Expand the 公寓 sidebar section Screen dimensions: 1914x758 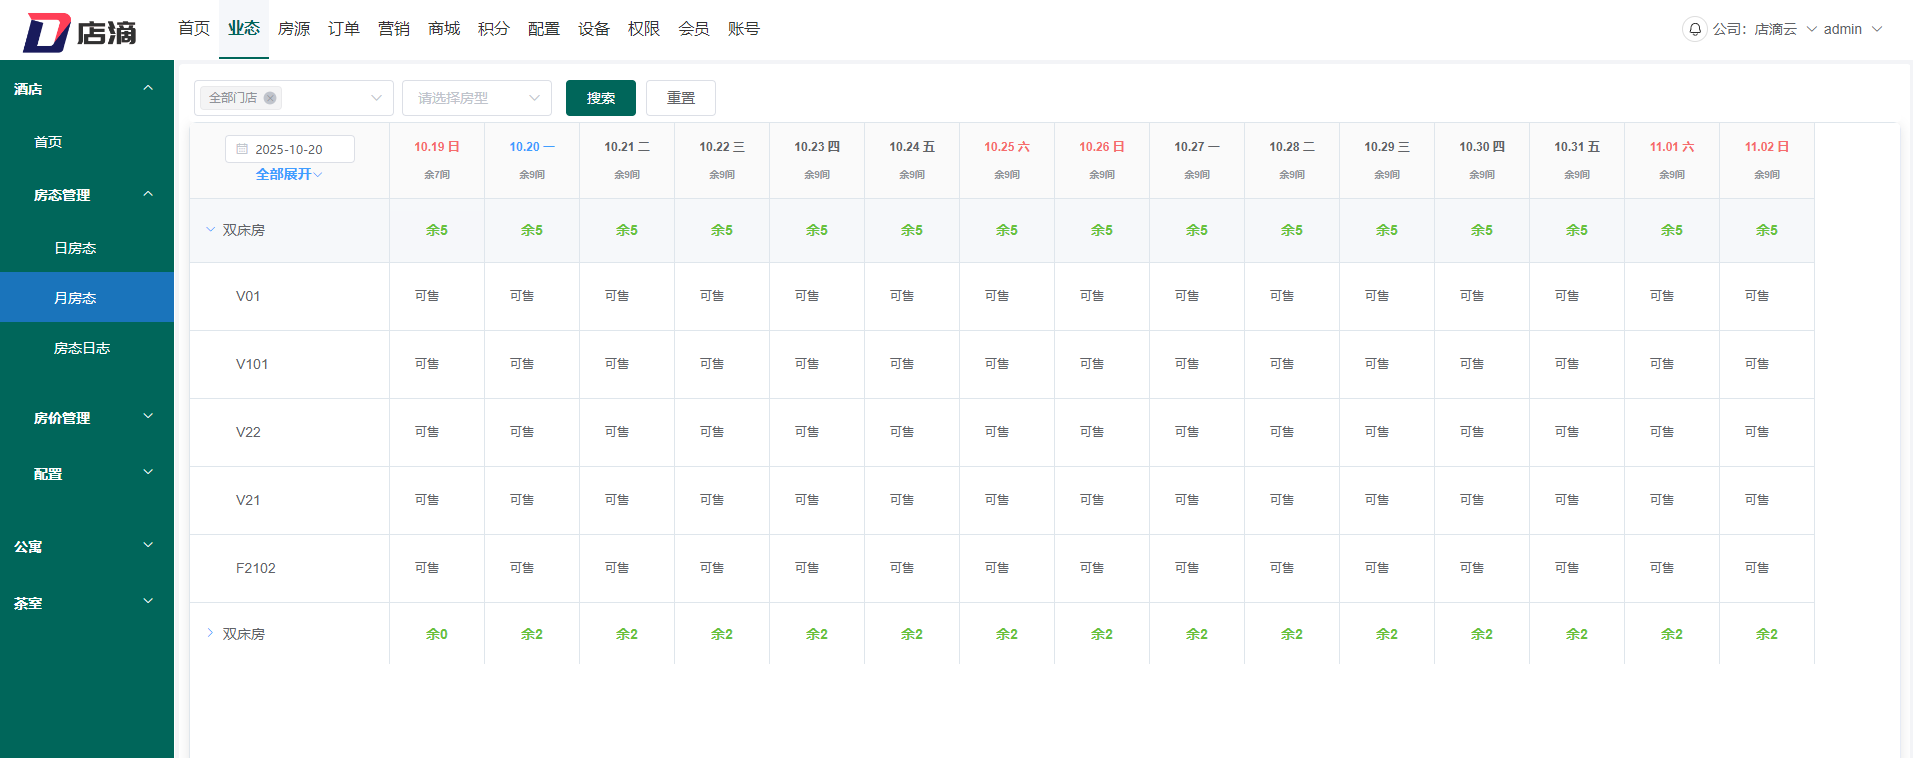(148, 545)
